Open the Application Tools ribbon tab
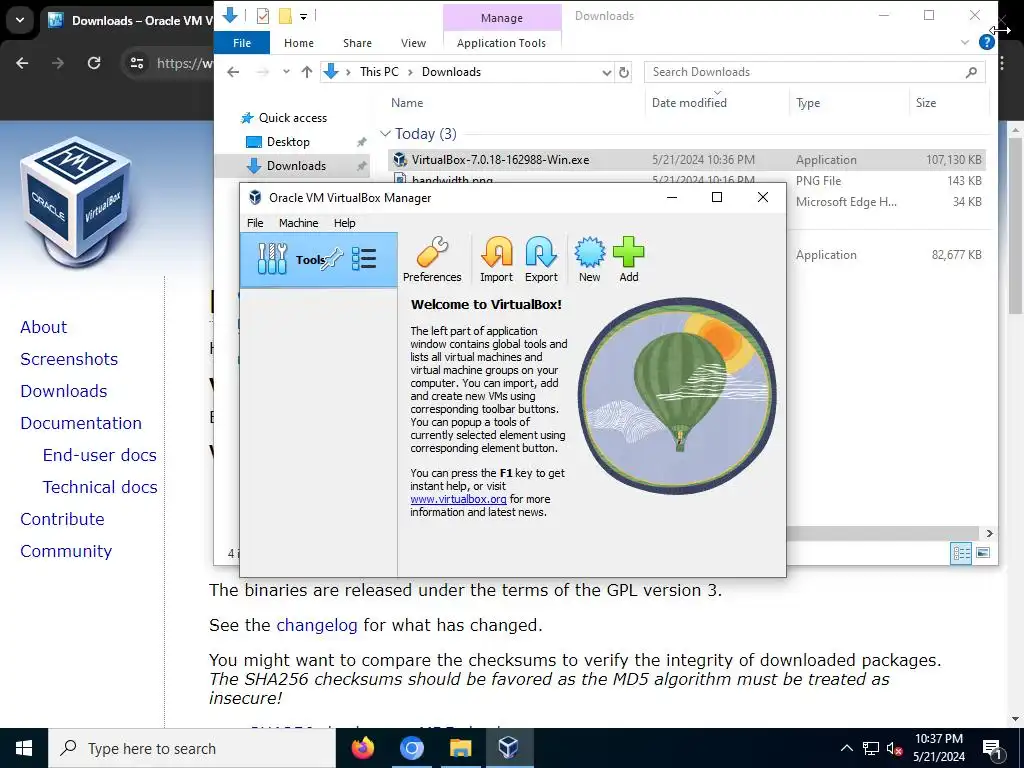1024x768 pixels. [502, 43]
